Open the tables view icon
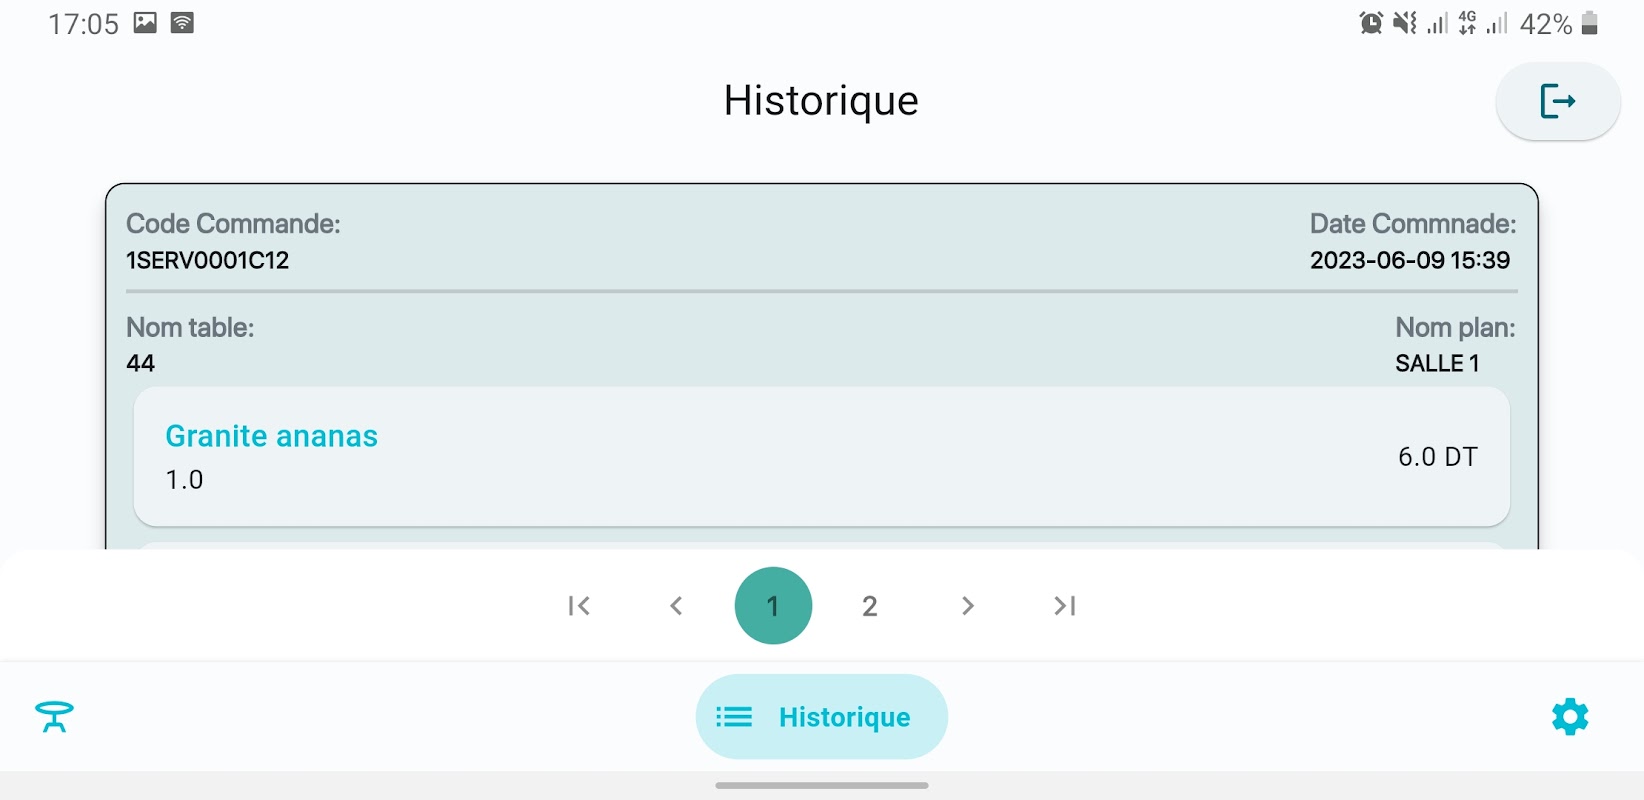This screenshot has width=1644, height=800. pos(54,717)
